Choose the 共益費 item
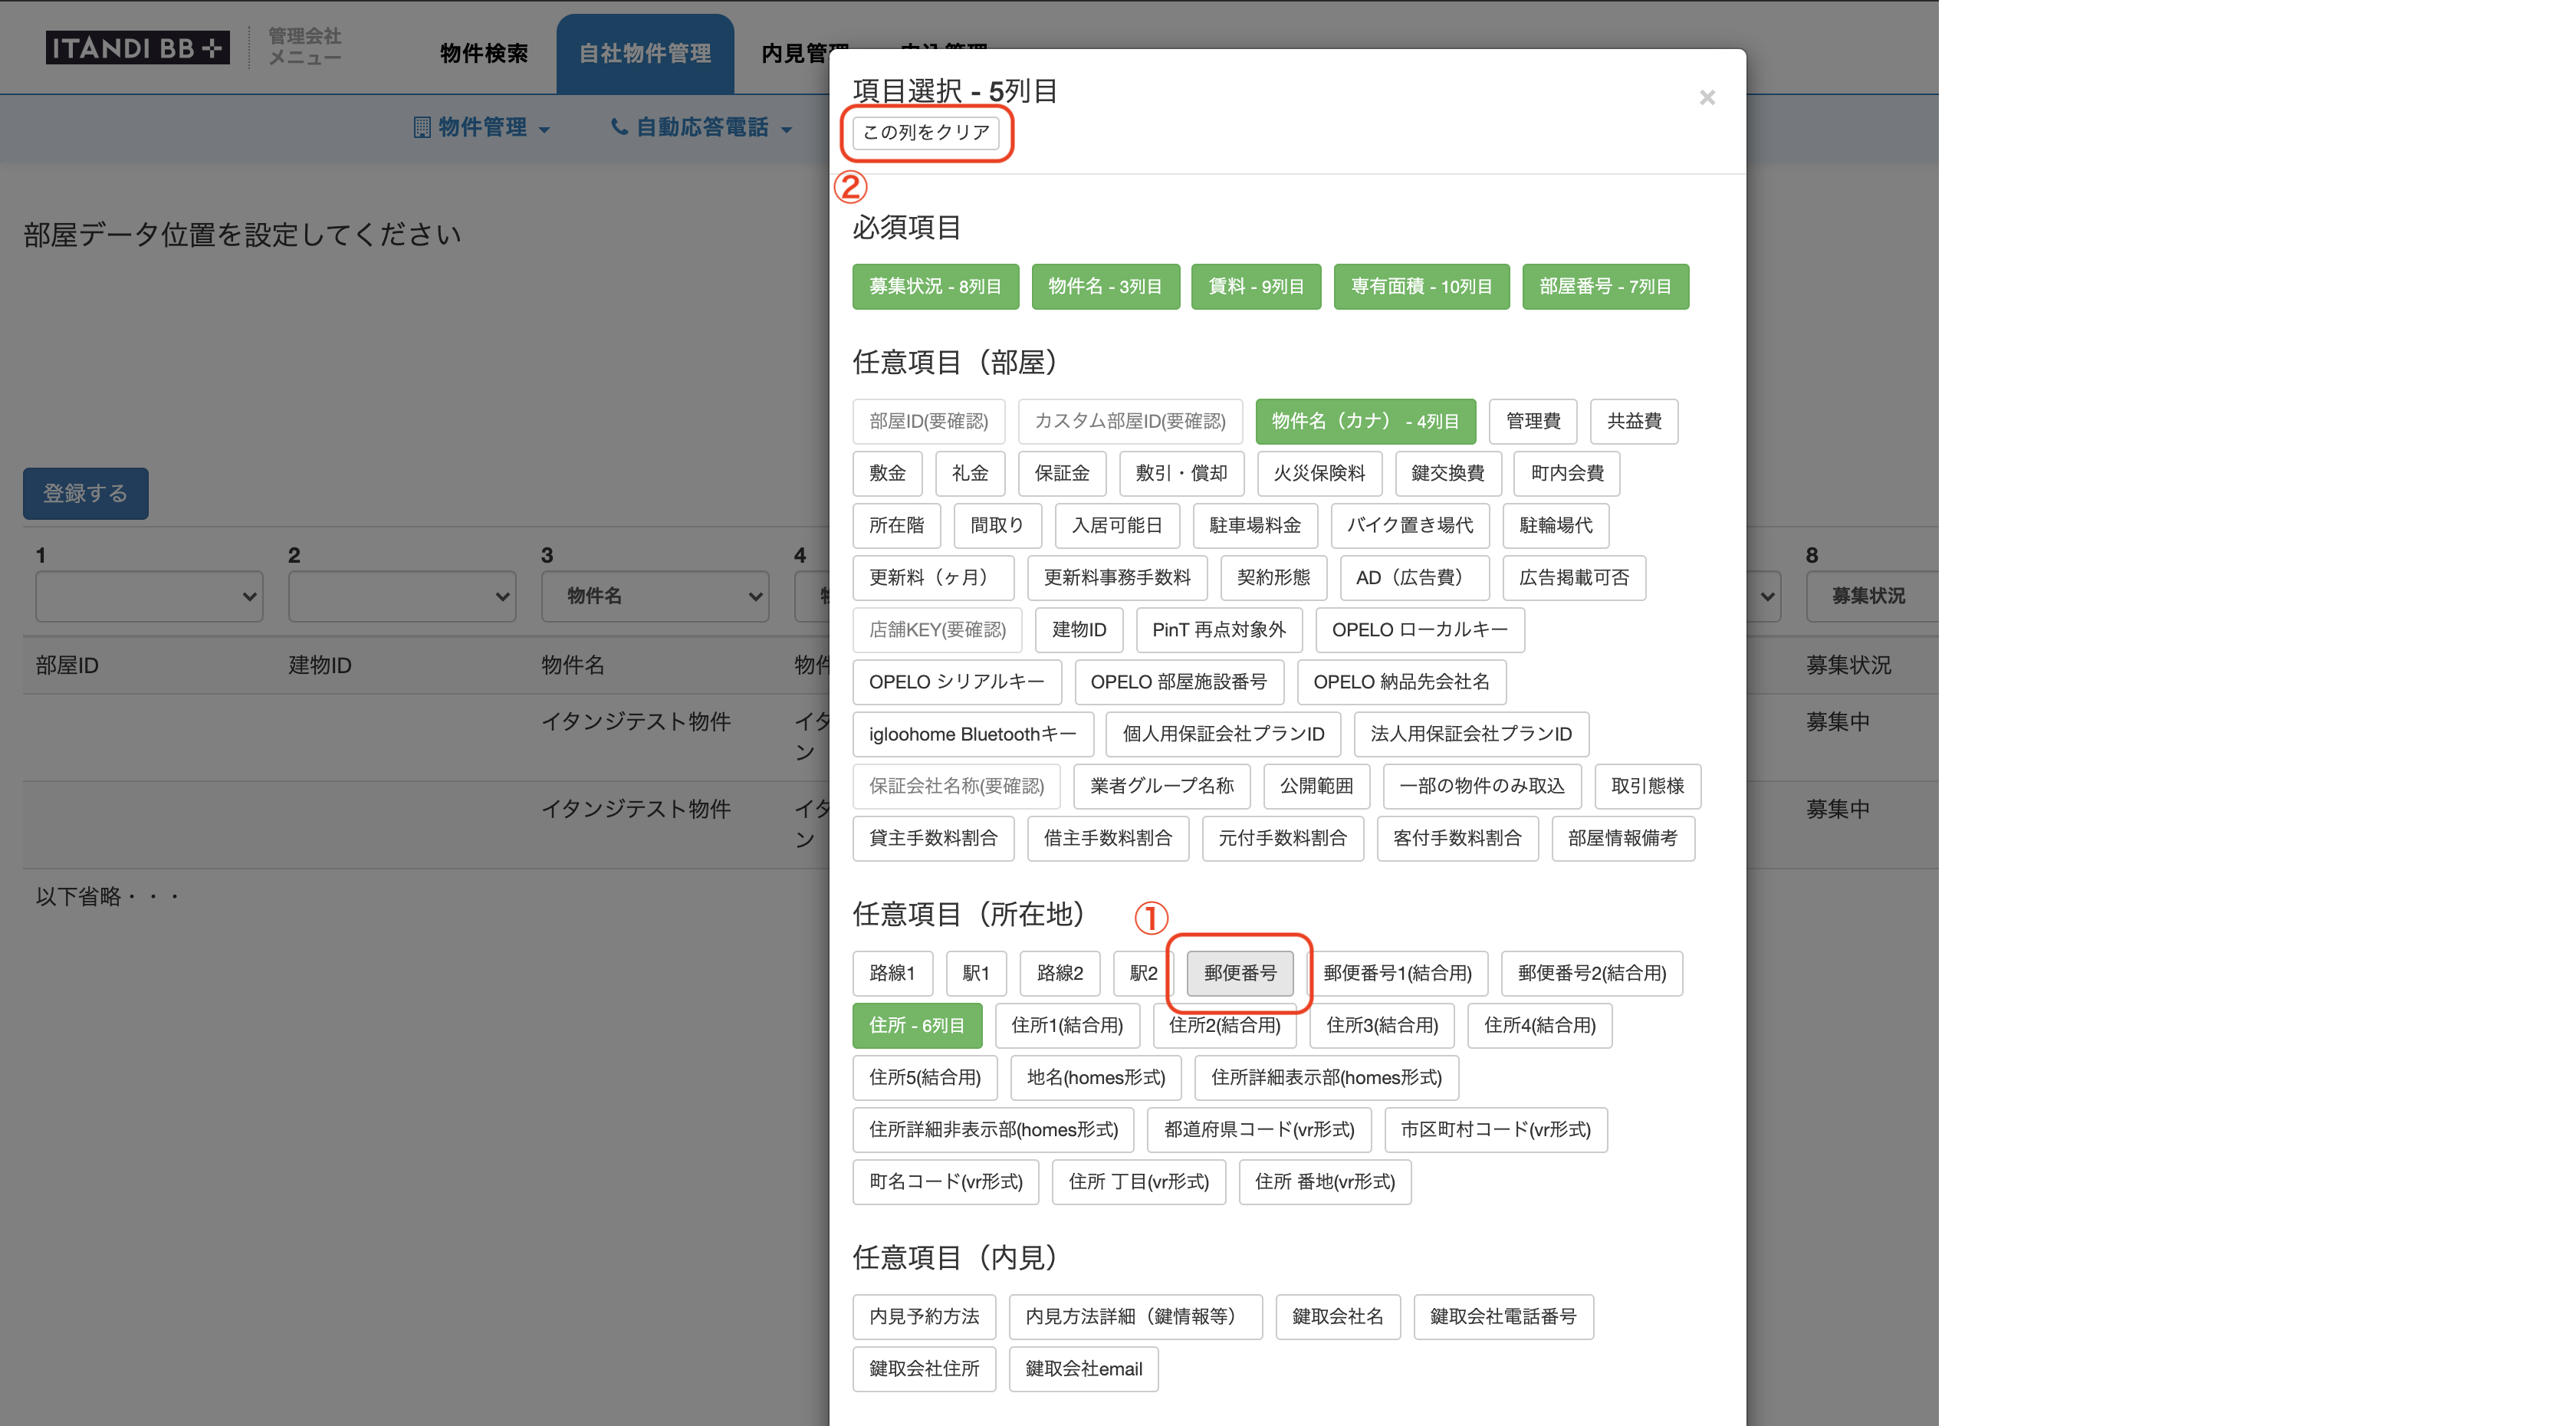The image size is (2576, 1426). [x=1634, y=421]
